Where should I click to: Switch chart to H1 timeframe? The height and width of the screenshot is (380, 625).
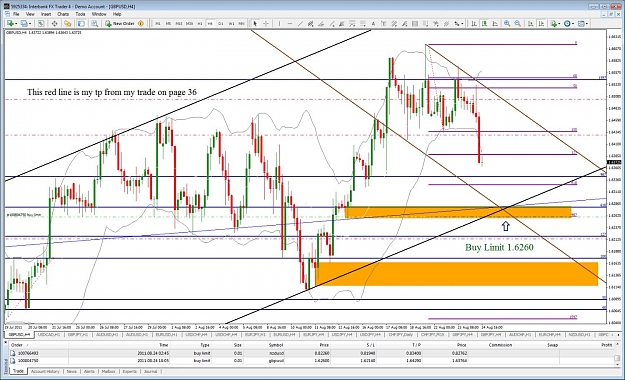200,24
